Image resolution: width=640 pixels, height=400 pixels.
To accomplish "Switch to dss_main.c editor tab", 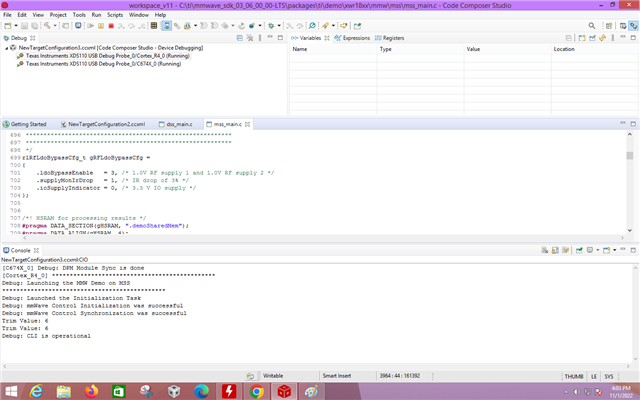I will 176,124.
